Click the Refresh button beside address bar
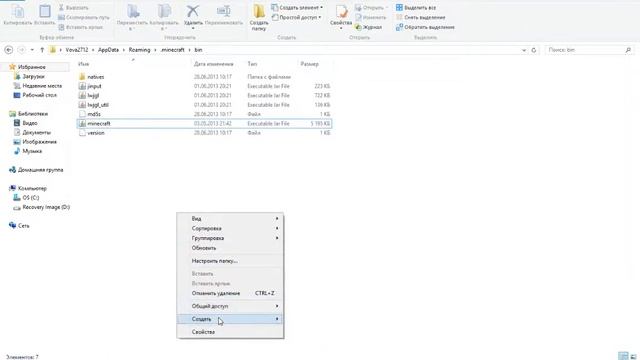Image resolution: width=640 pixels, height=360 pixels. click(x=533, y=50)
